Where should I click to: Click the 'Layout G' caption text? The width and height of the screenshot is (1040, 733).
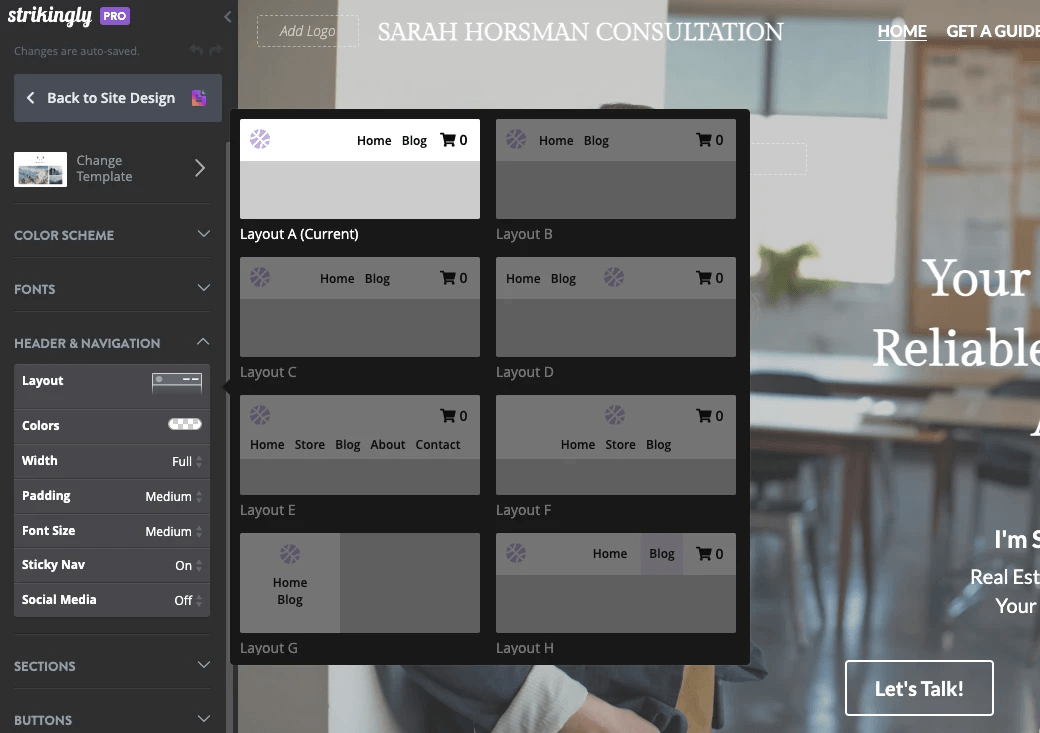click(269, 648)
